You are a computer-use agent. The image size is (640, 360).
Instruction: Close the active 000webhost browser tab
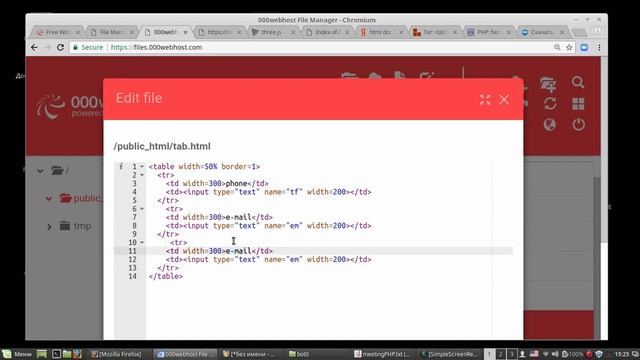[185, 32]
